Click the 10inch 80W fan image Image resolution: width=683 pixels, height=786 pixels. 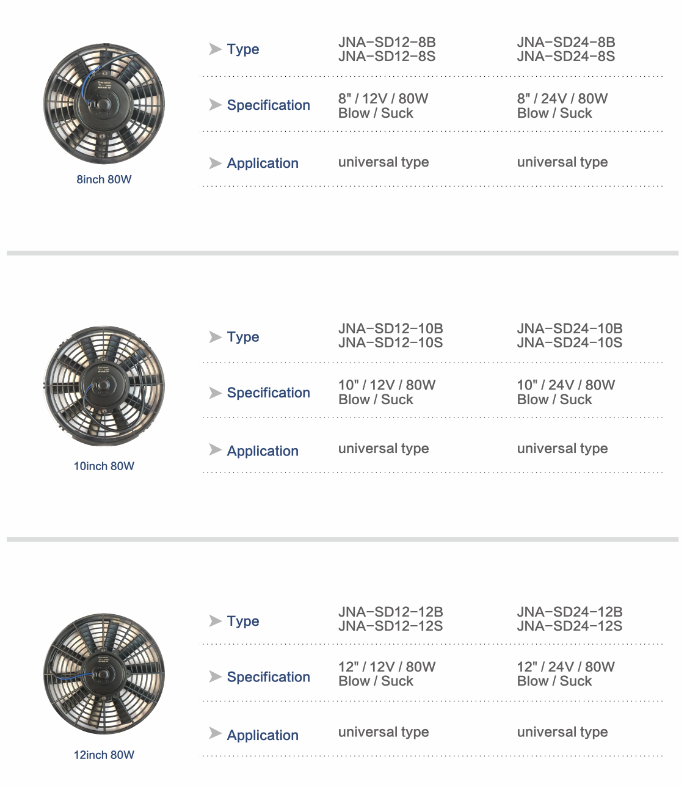(x=104, y=386)
